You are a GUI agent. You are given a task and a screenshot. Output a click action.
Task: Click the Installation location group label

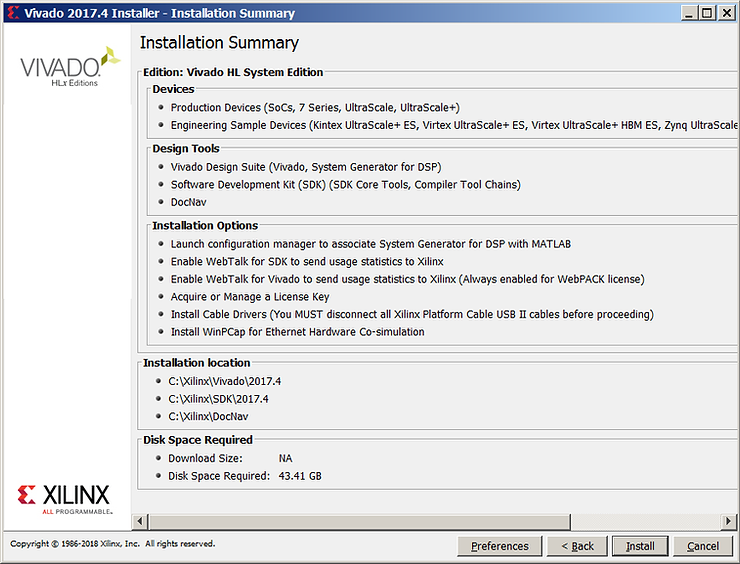coord(196,363)
